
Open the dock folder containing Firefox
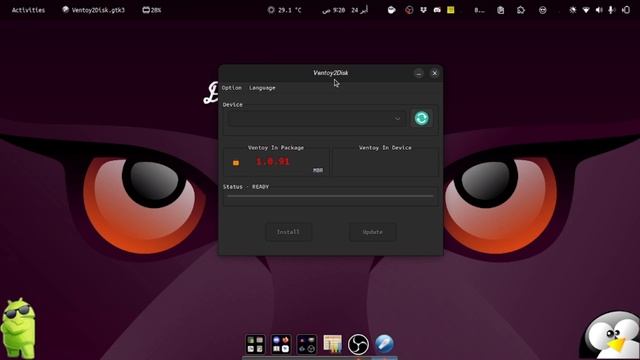click(281, 344)
